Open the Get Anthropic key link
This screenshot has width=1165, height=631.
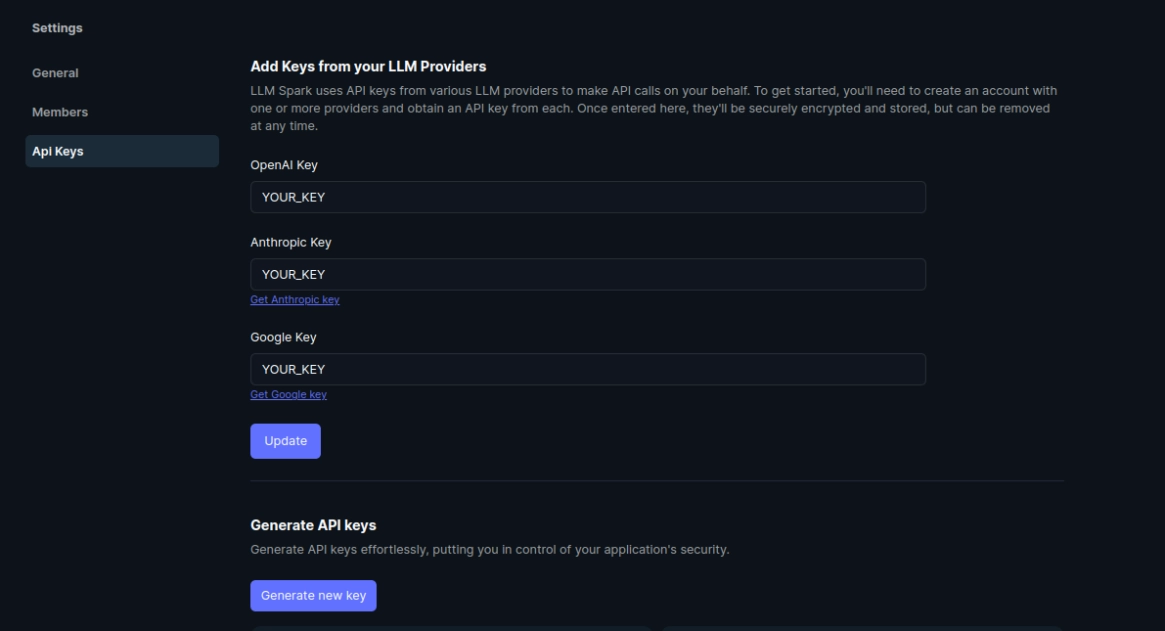[x=294, y=300]
